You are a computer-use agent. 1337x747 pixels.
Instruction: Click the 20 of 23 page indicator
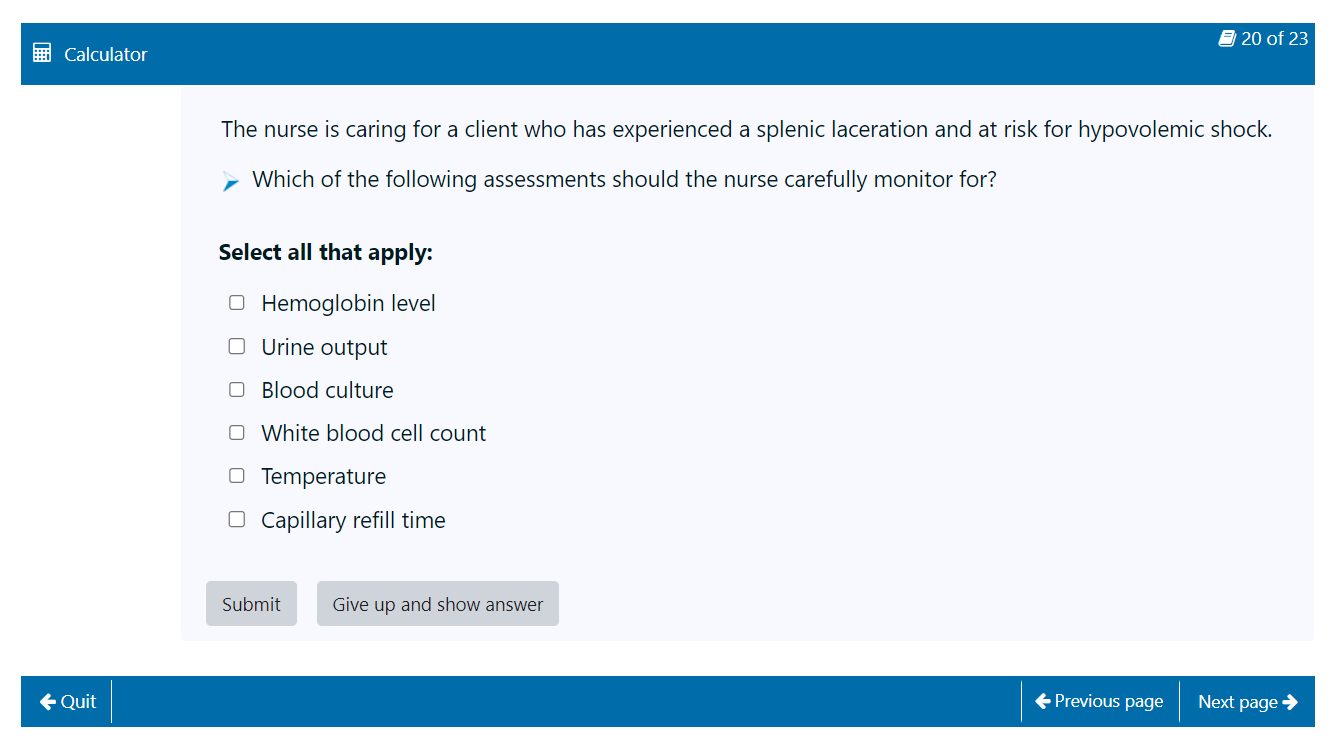(1274, 39)
